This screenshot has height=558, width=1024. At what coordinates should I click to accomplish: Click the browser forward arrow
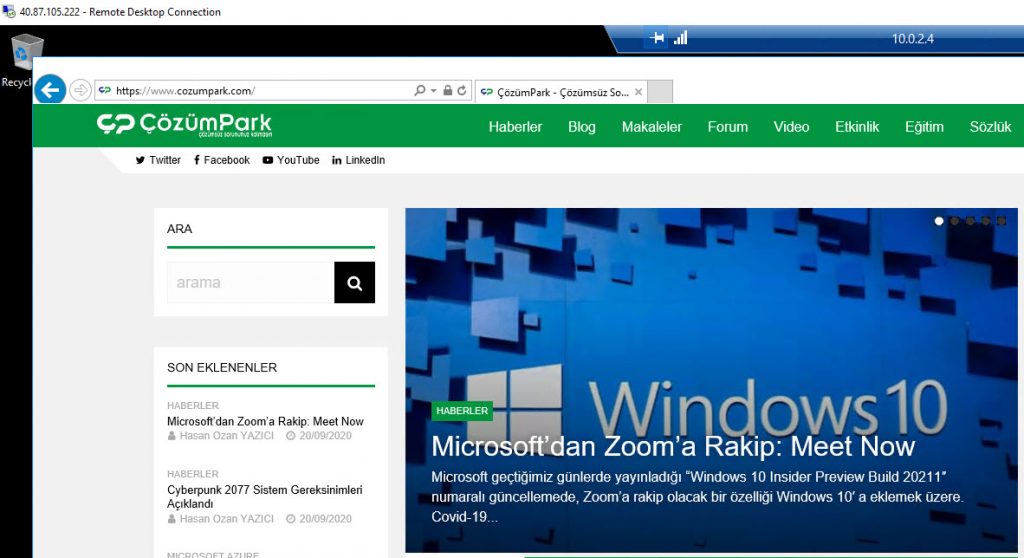tap(80, 90)
